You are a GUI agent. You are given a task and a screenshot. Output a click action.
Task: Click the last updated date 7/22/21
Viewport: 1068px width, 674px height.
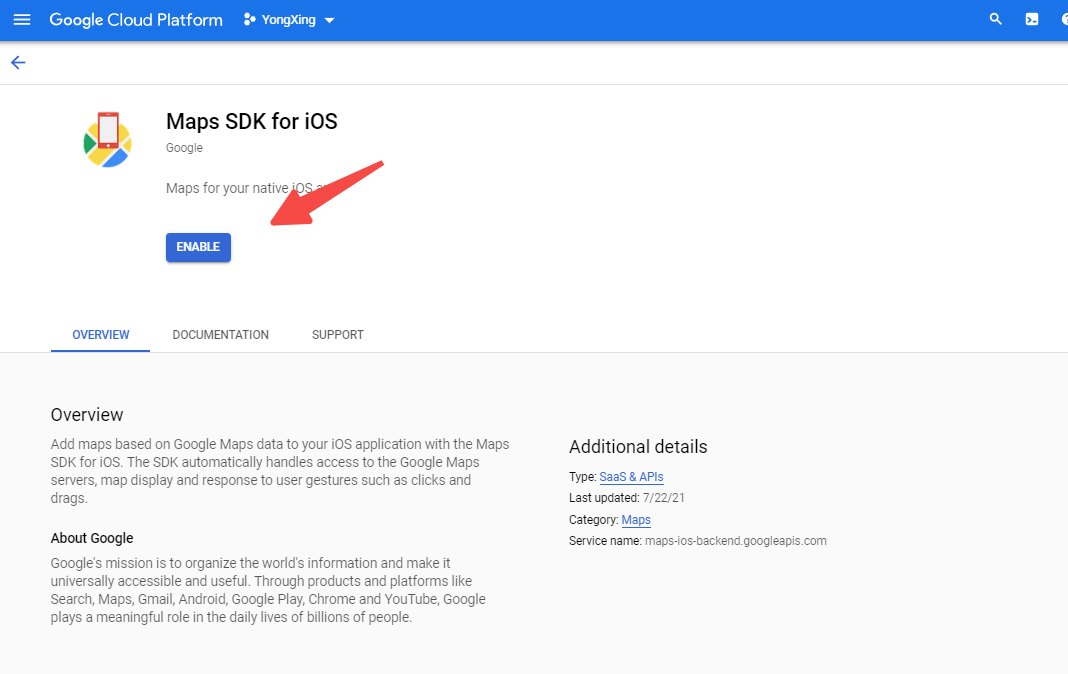coord(664,498)
